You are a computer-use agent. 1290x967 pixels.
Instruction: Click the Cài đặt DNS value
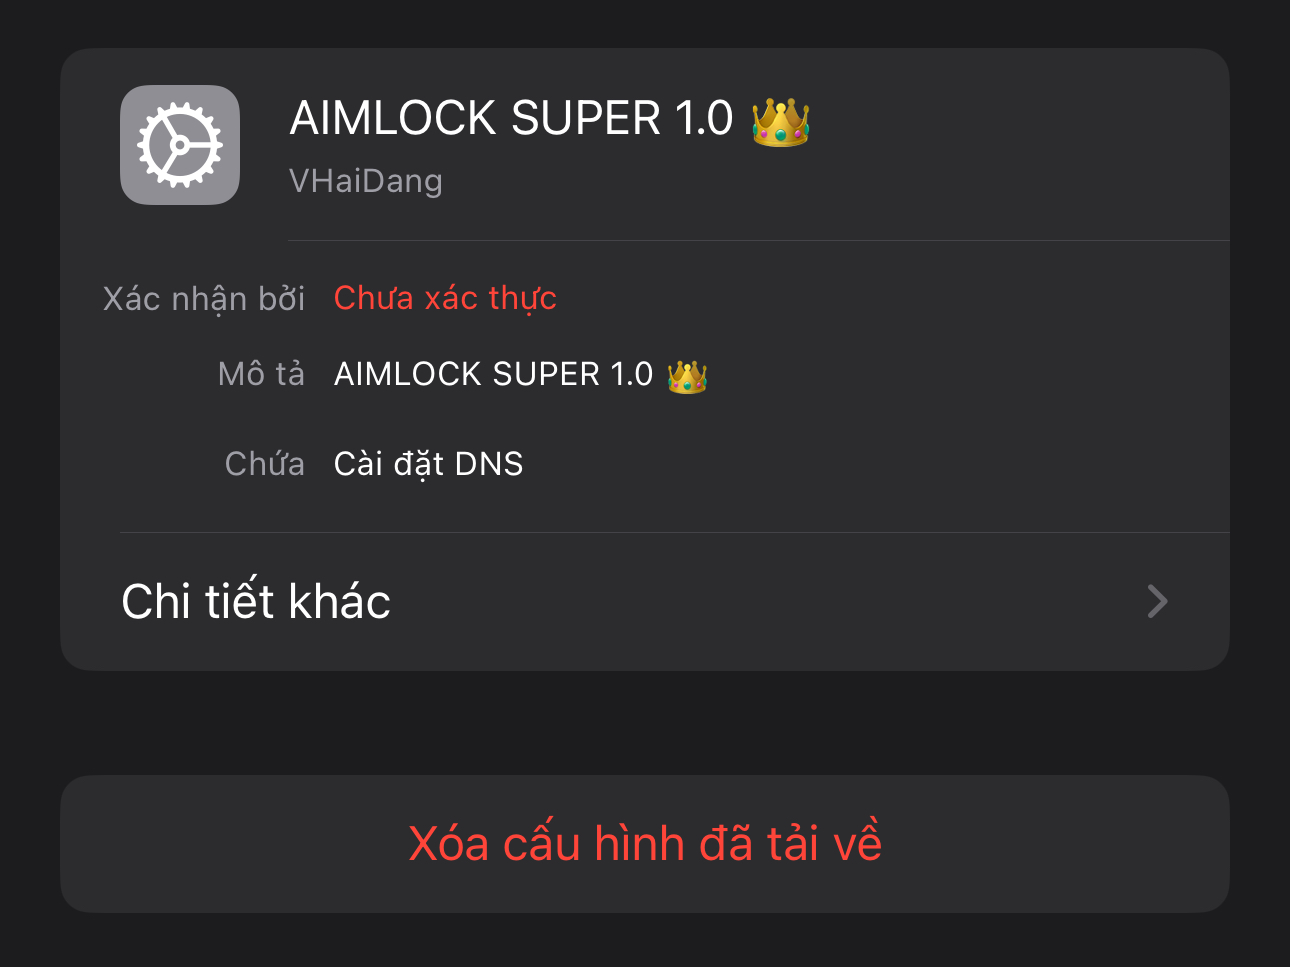click(x=429, y=465)
